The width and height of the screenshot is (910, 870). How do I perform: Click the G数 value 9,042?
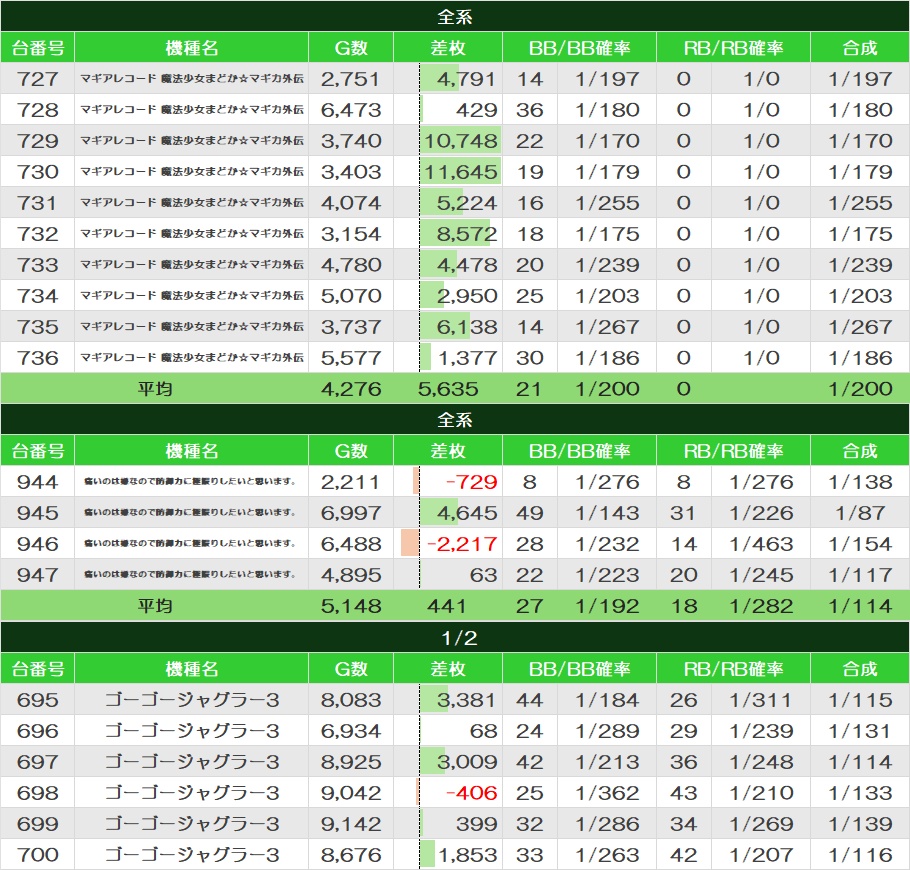351,793
